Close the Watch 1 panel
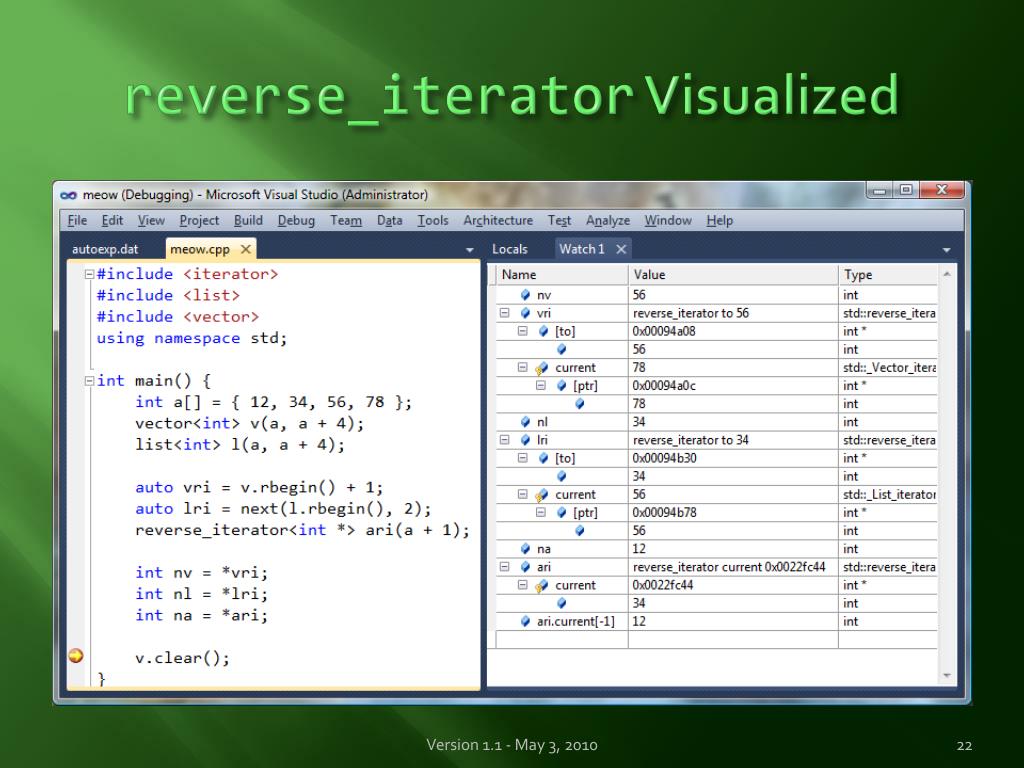 pos(621,249)
